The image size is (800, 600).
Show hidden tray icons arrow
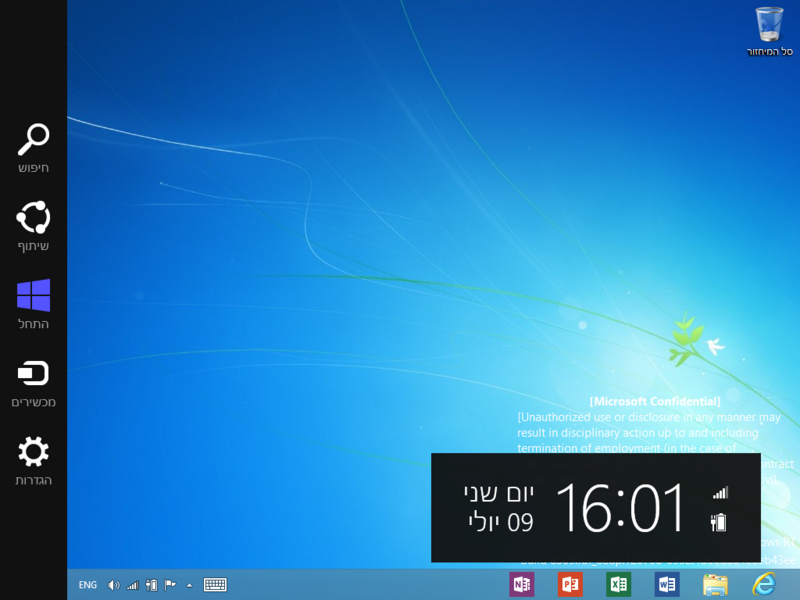[189, 585]
